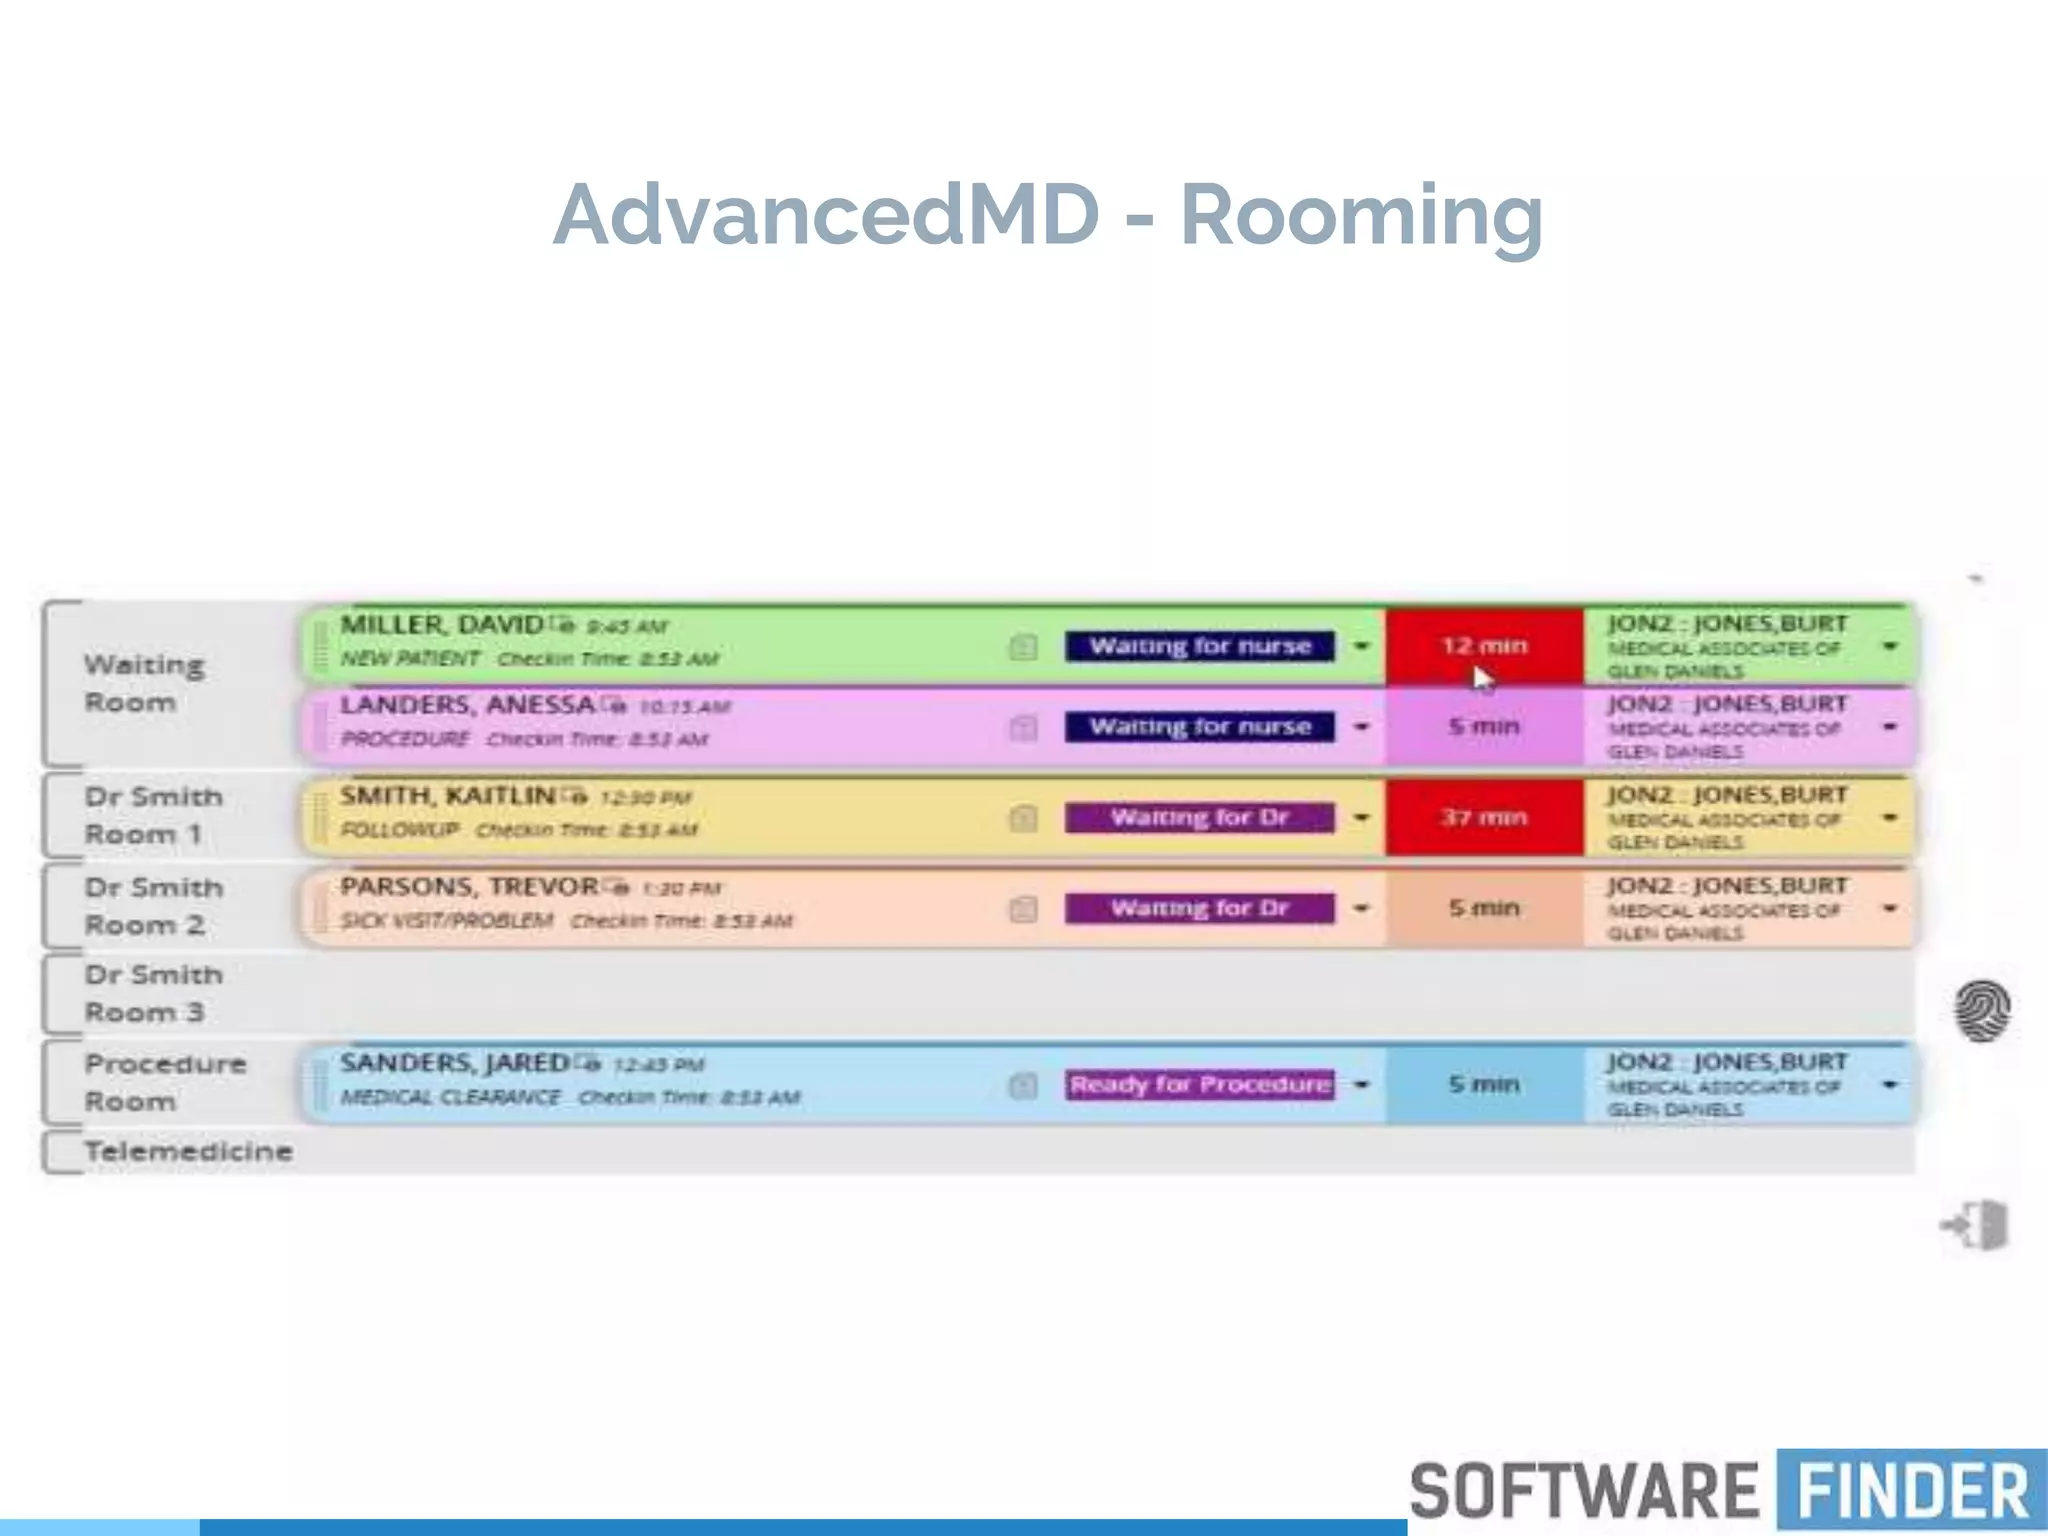This screenshot has width=2048, height=1536.
Task: Click the 5 min timer for LANDERS, ANESSA
Action: [x=1484, y=727]
